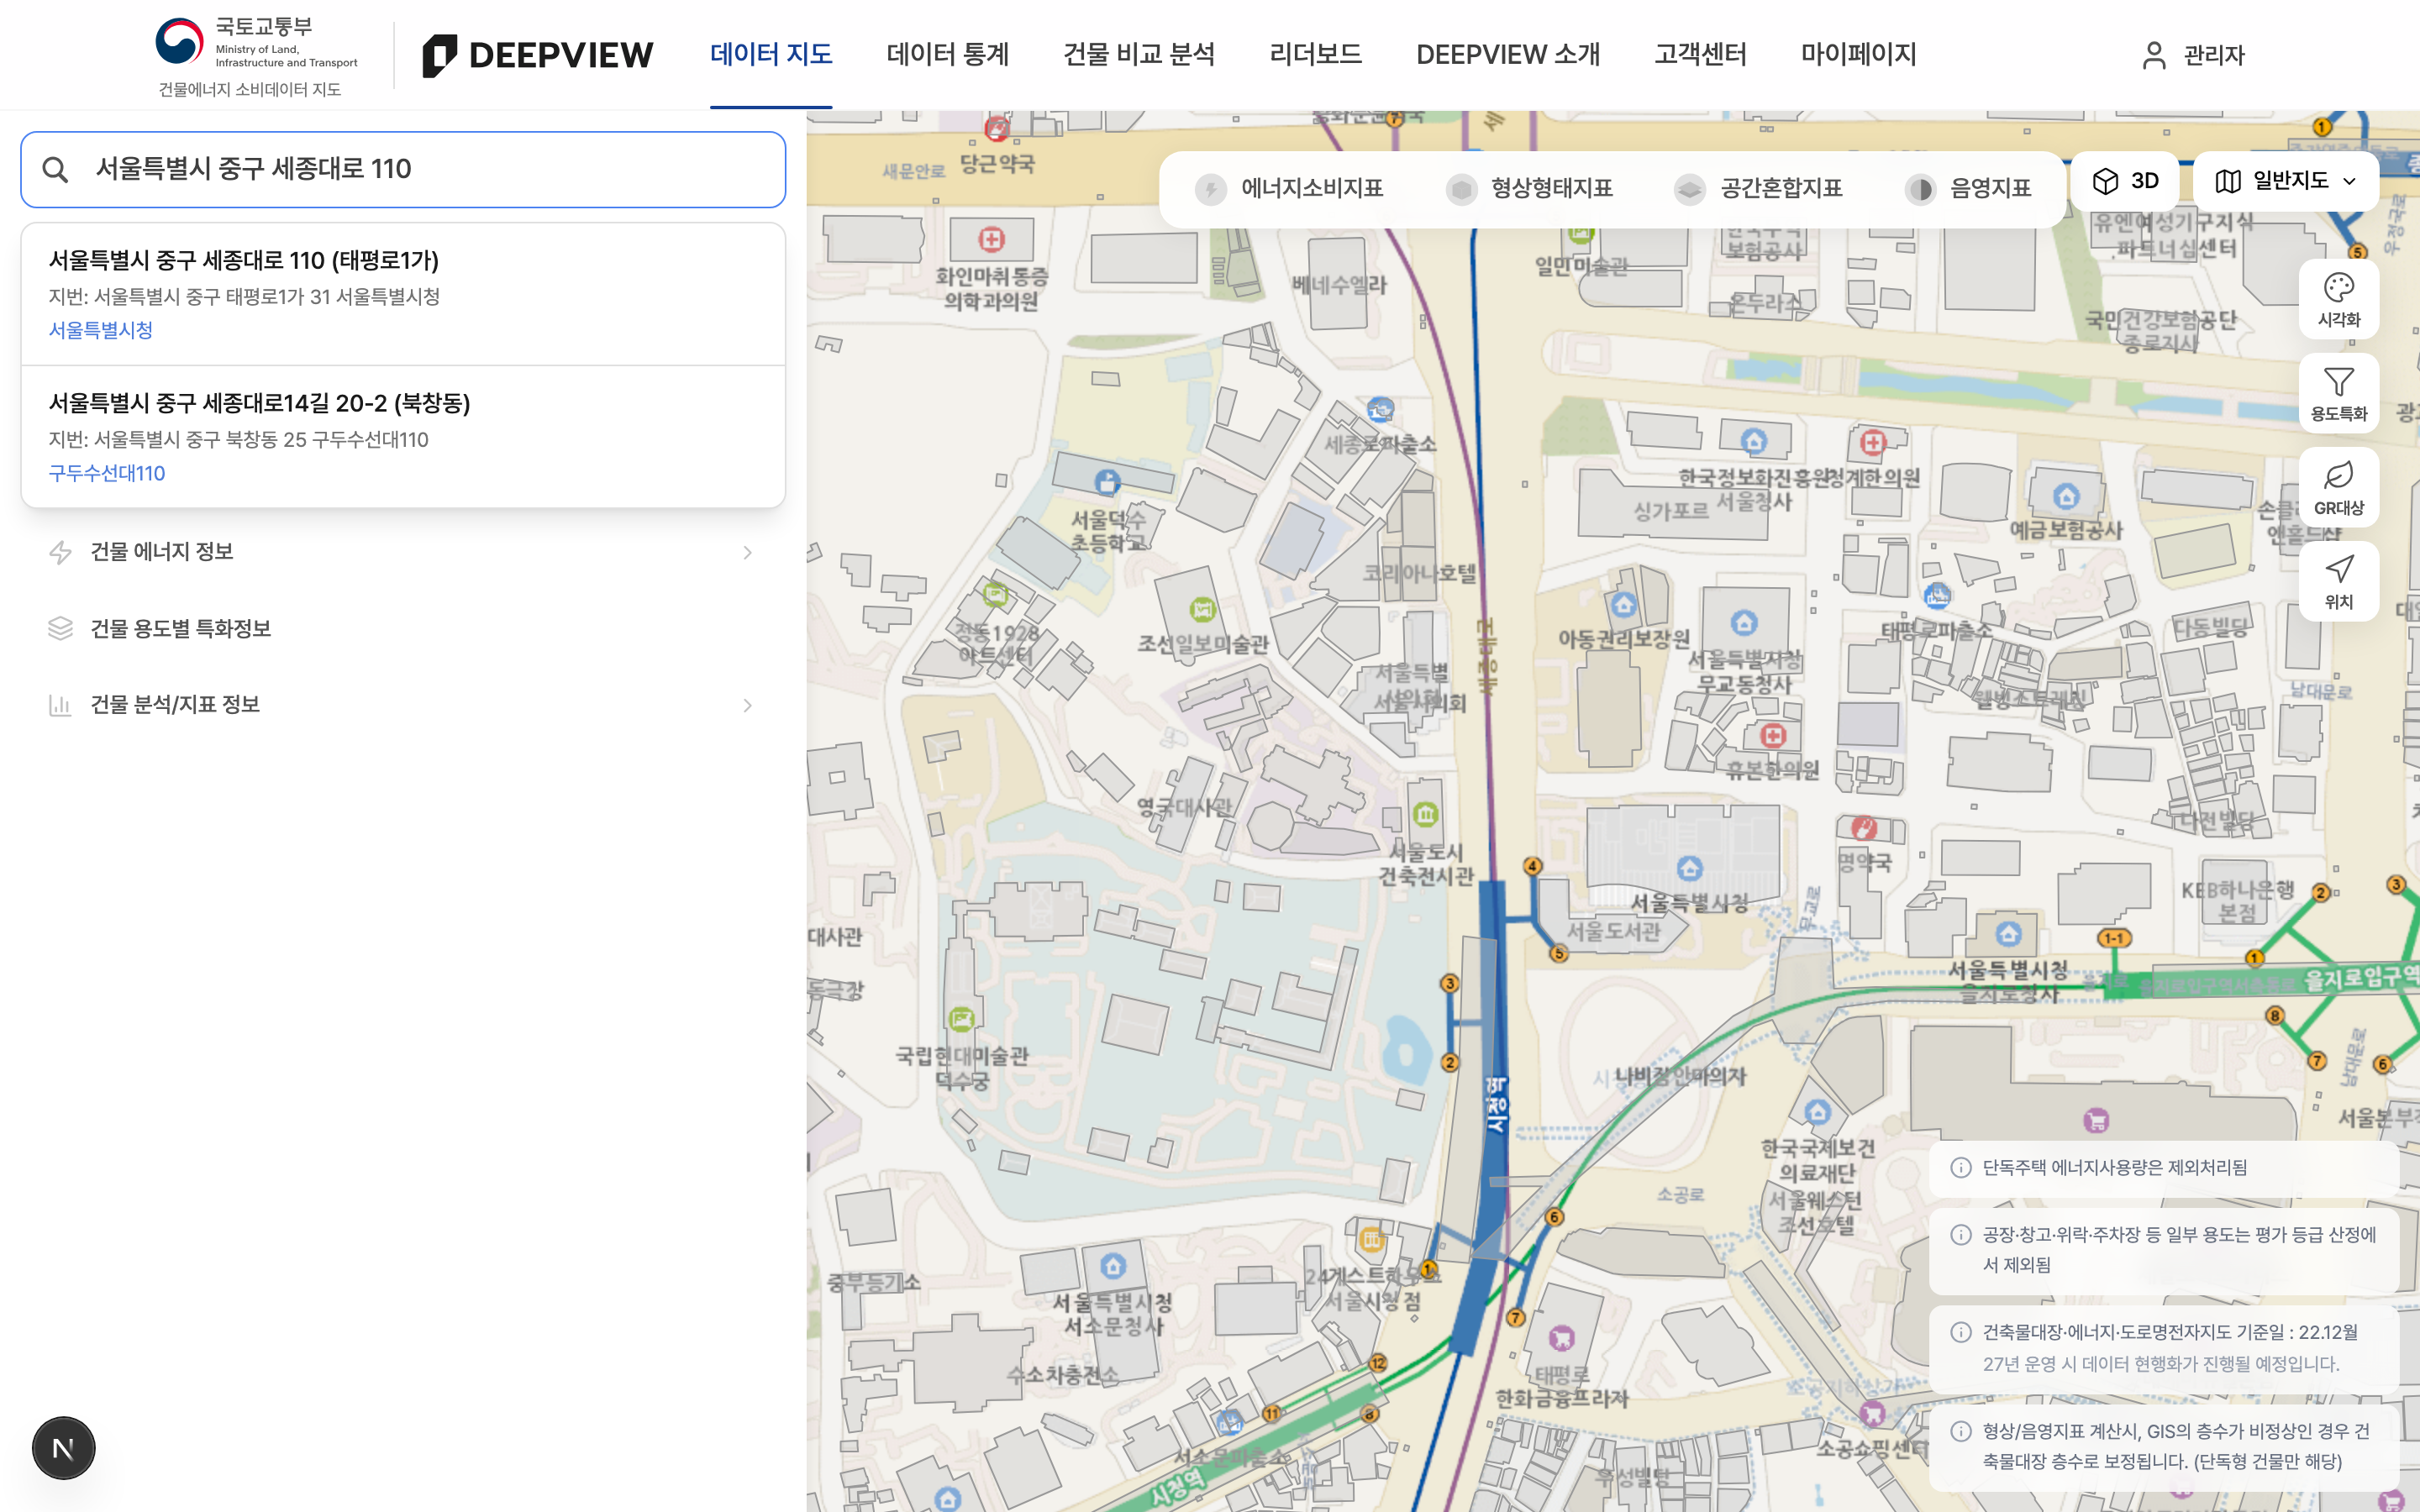Toggle the 음영지표 layer
Screen dimensions: 2420x1512
1968,188
